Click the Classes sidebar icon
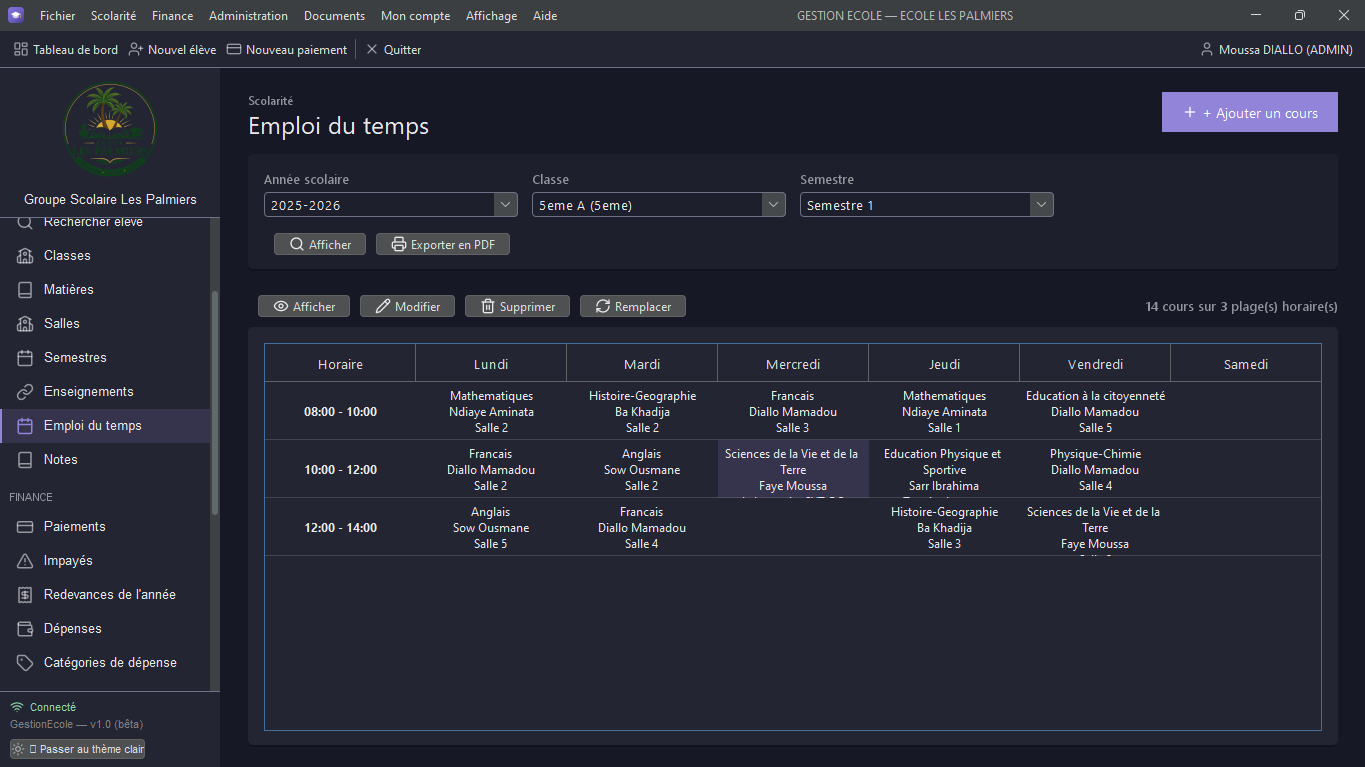This screenshot has height=767, width=1365. tap(25, 256)
